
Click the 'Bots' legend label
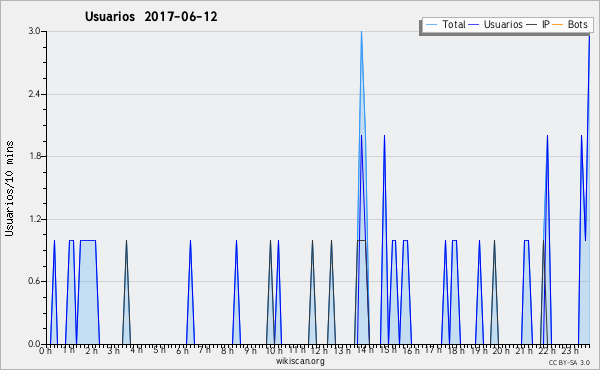pos(577,24)
